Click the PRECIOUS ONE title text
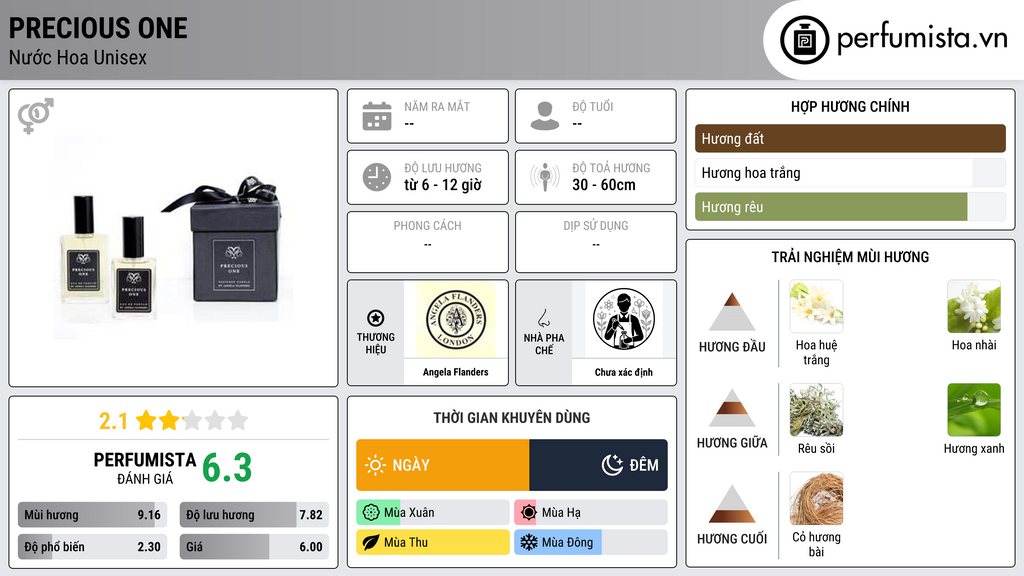The image size is (1024, 576). tap(98, 28)
